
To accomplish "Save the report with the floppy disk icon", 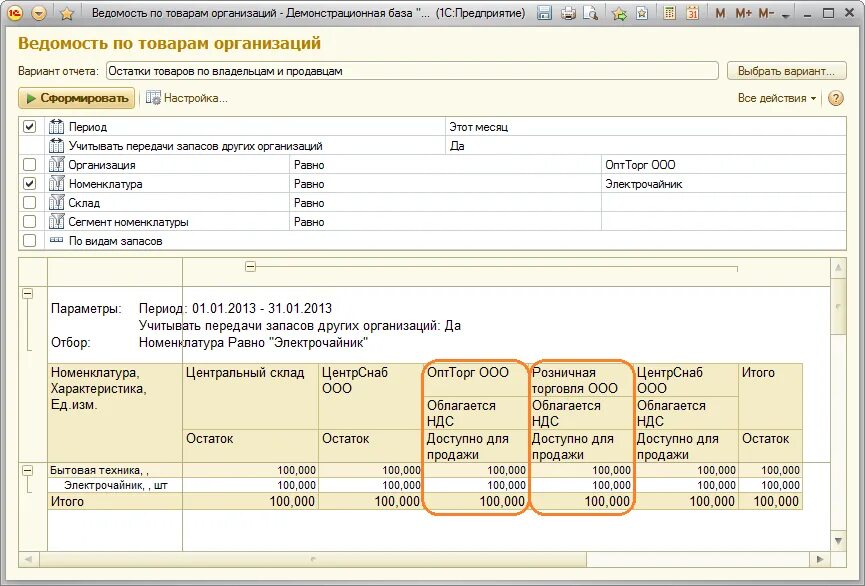I will click(544, 13).
